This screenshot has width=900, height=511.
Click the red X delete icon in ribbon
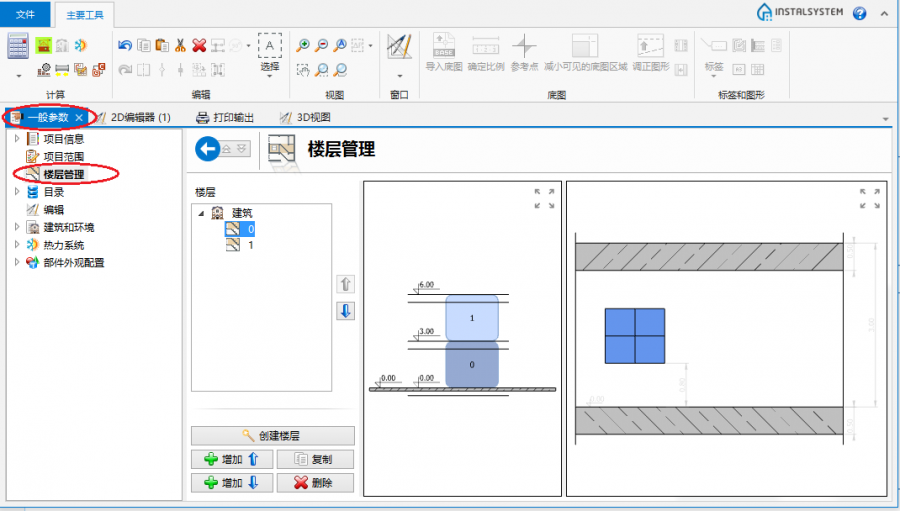pos(199,45)
